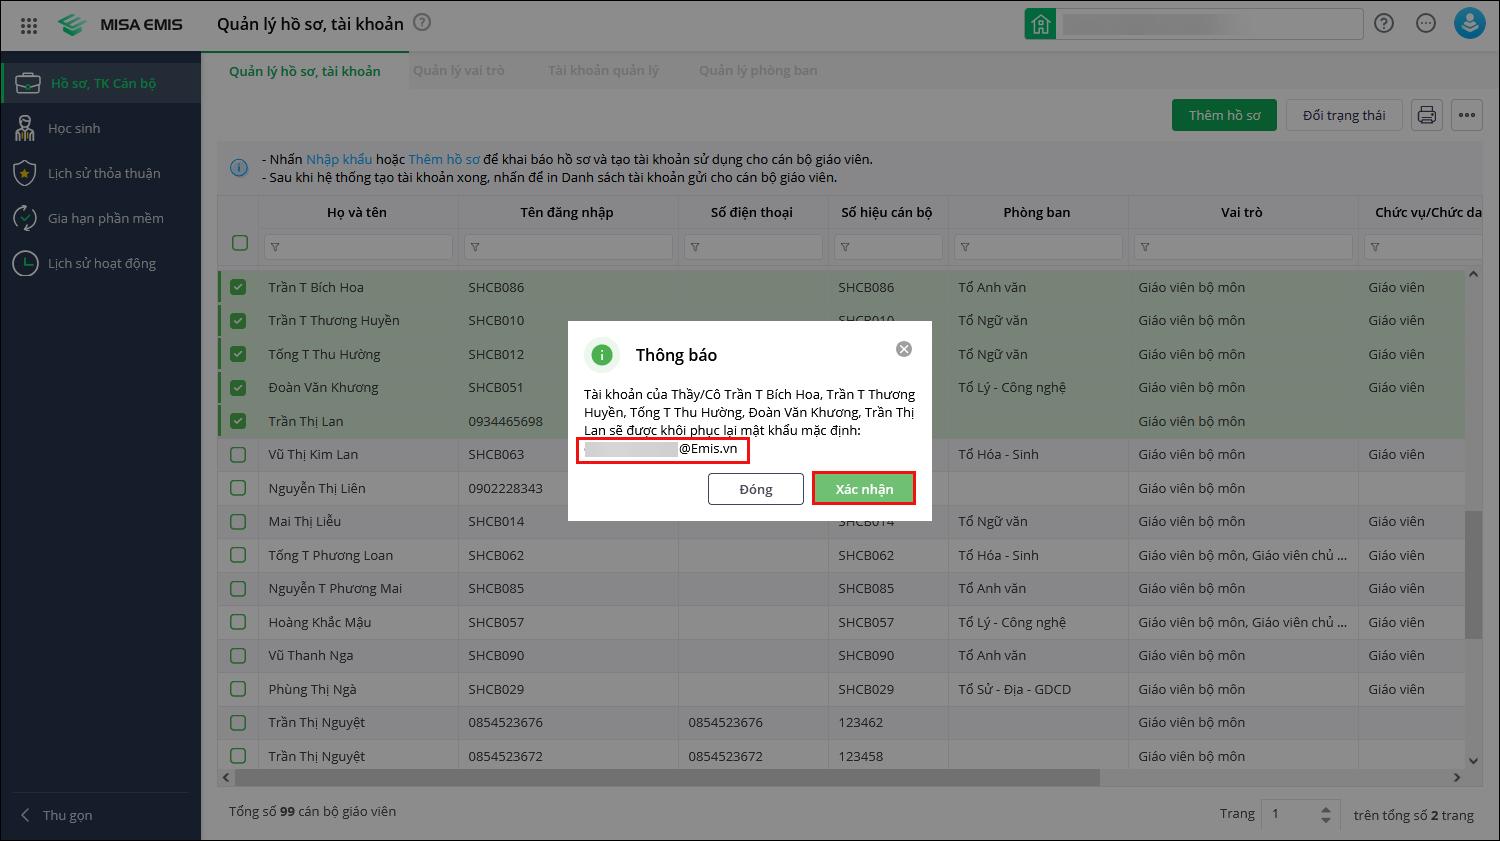1500x841 pixels.
Task: Filter the Vai trò column
Action: point(1243,247)
